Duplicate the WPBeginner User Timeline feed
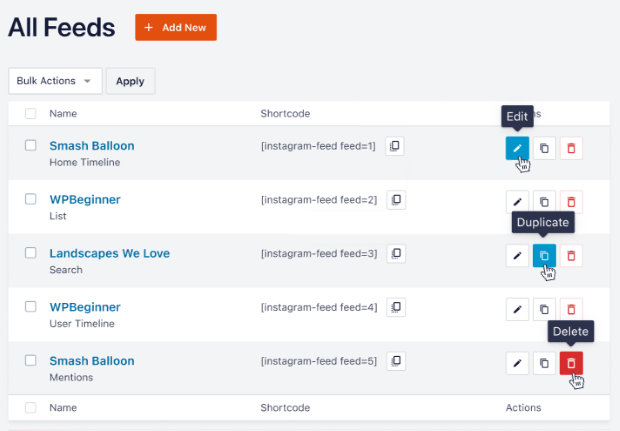This screenshot has height=431, width=620. pyautogui.click(x=544, y=309)
